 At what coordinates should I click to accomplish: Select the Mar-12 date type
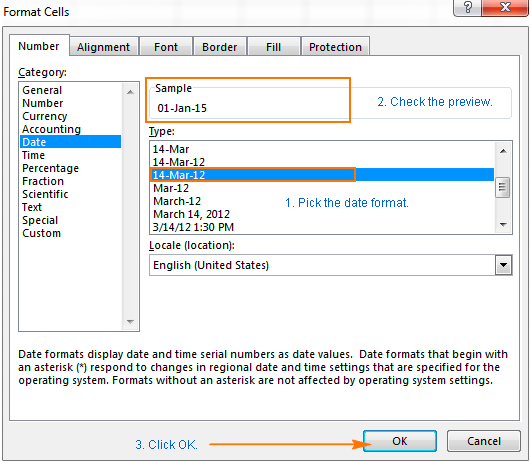pyautogui.click(x=171, y=188)
